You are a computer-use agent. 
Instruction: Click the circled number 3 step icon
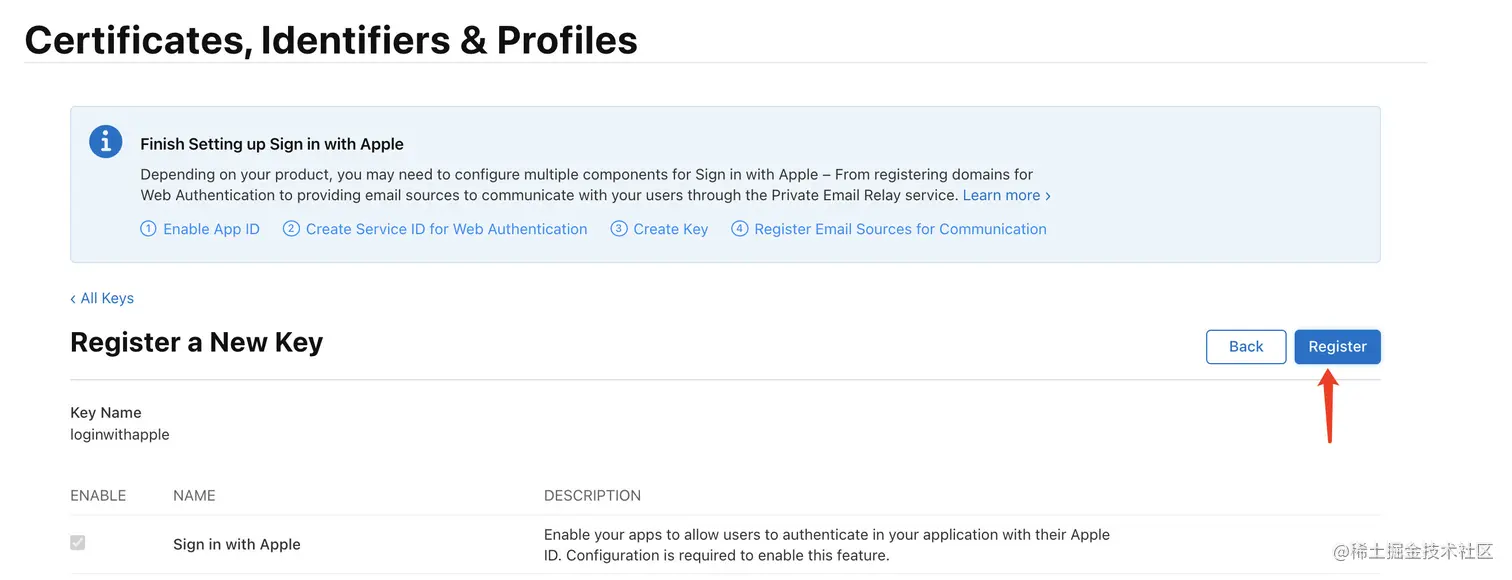(x=619, y=229)
